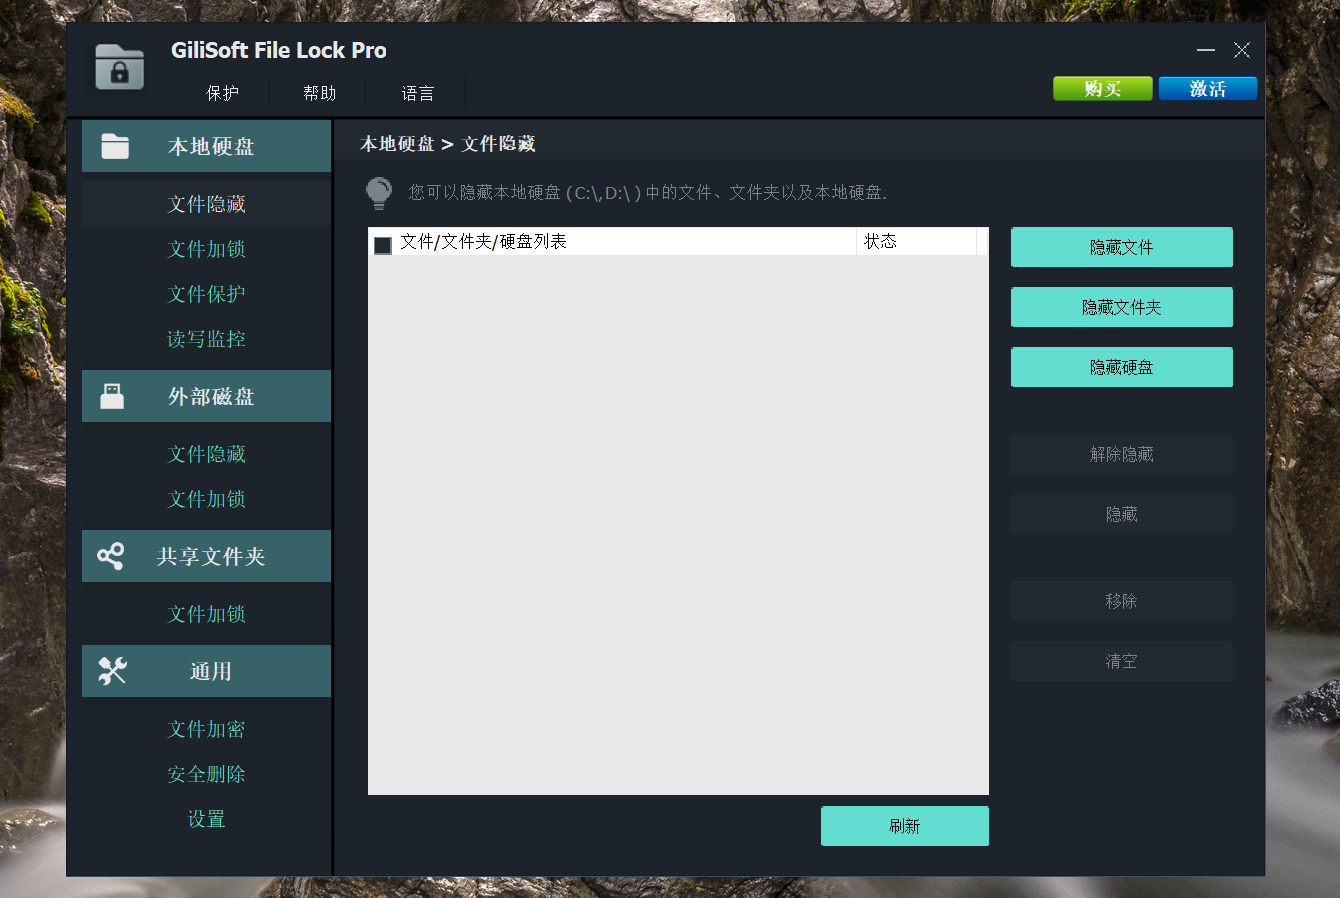This screenshot has width=1340, height=898.
Task: Click the 通用 section header
Action: 206,671
